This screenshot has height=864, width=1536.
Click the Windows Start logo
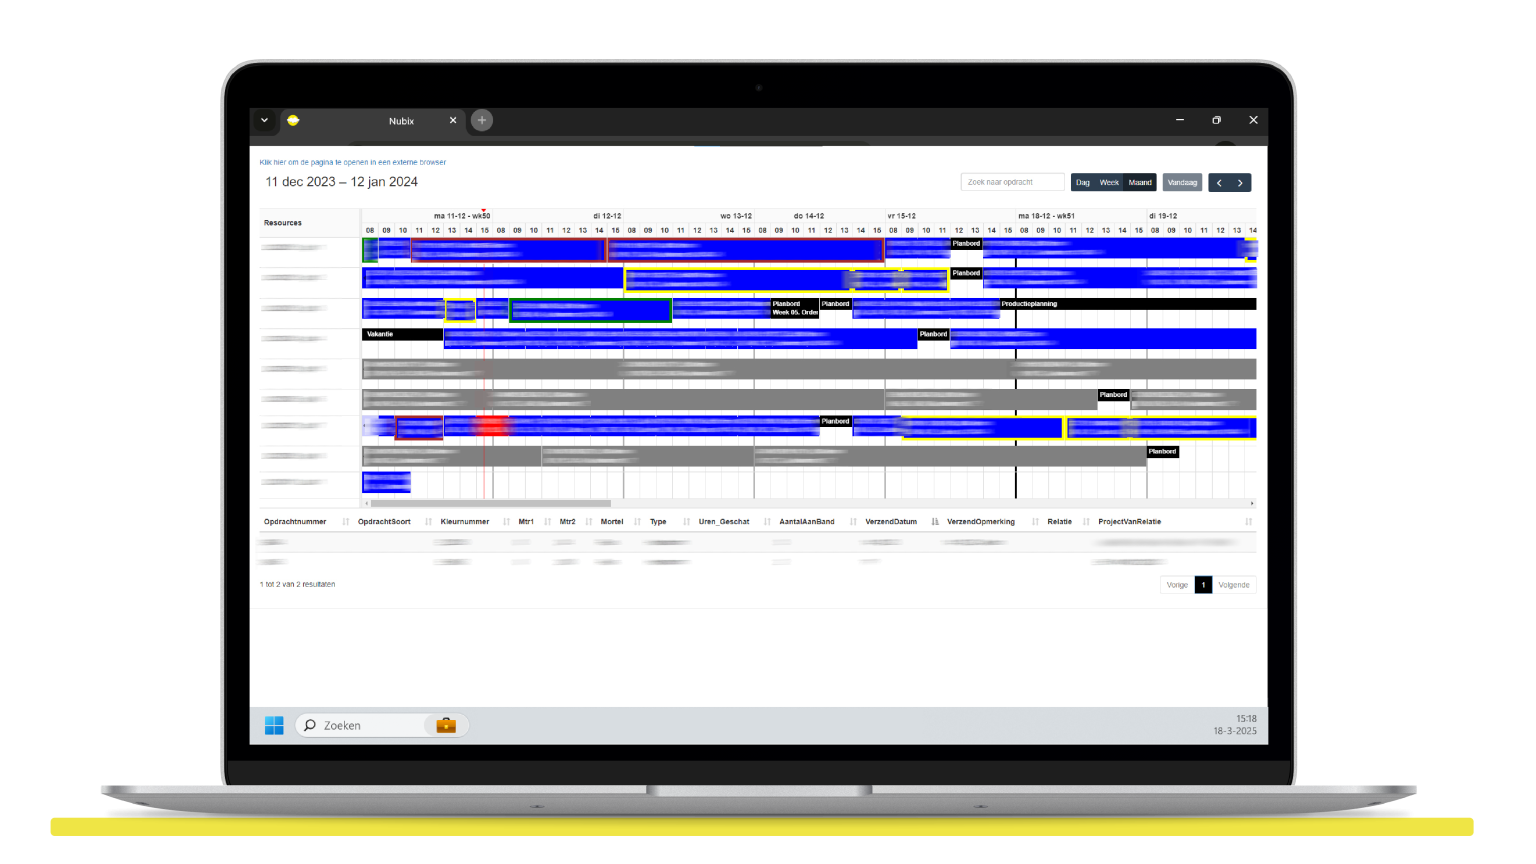[274, 725]
